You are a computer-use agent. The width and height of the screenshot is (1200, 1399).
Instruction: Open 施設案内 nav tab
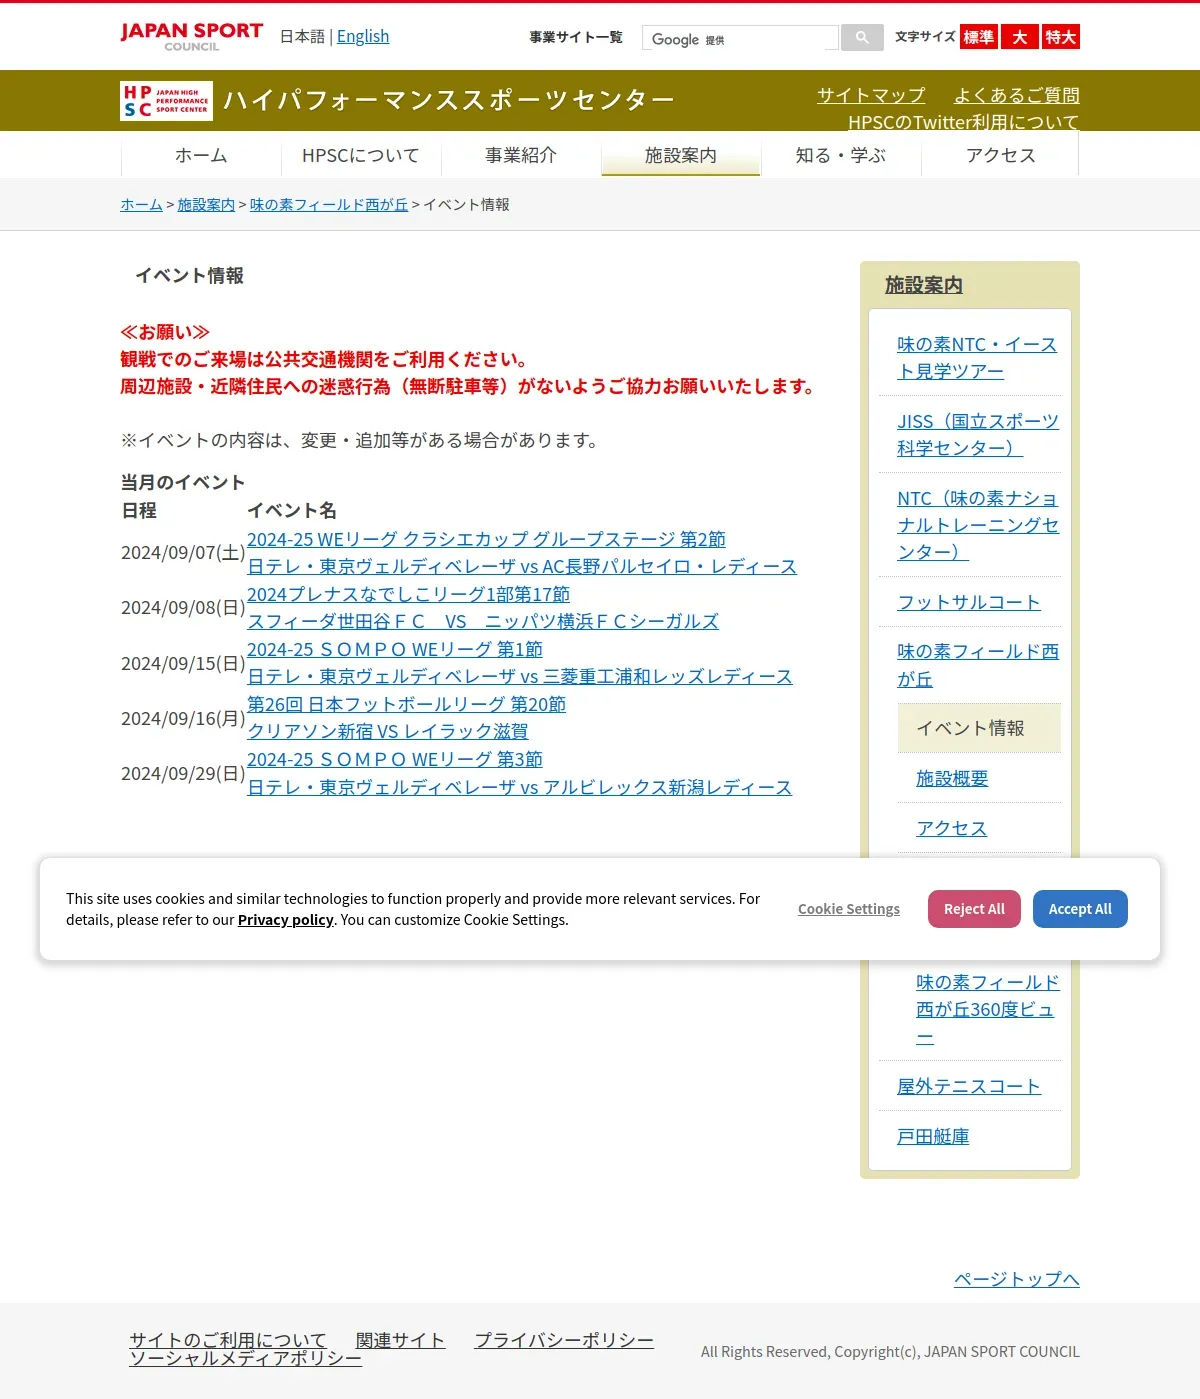click(x=681, y=155)
